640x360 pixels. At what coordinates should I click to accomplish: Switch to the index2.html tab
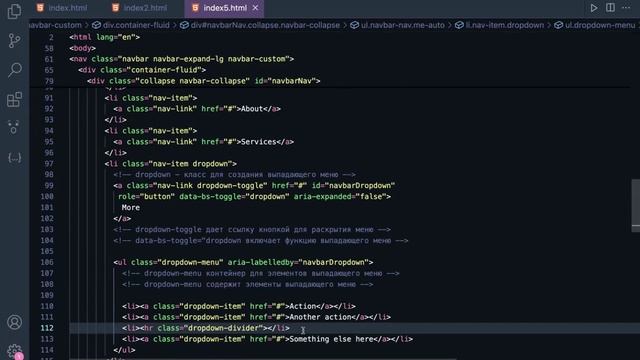pyautogui.click(x=140, y=8)
